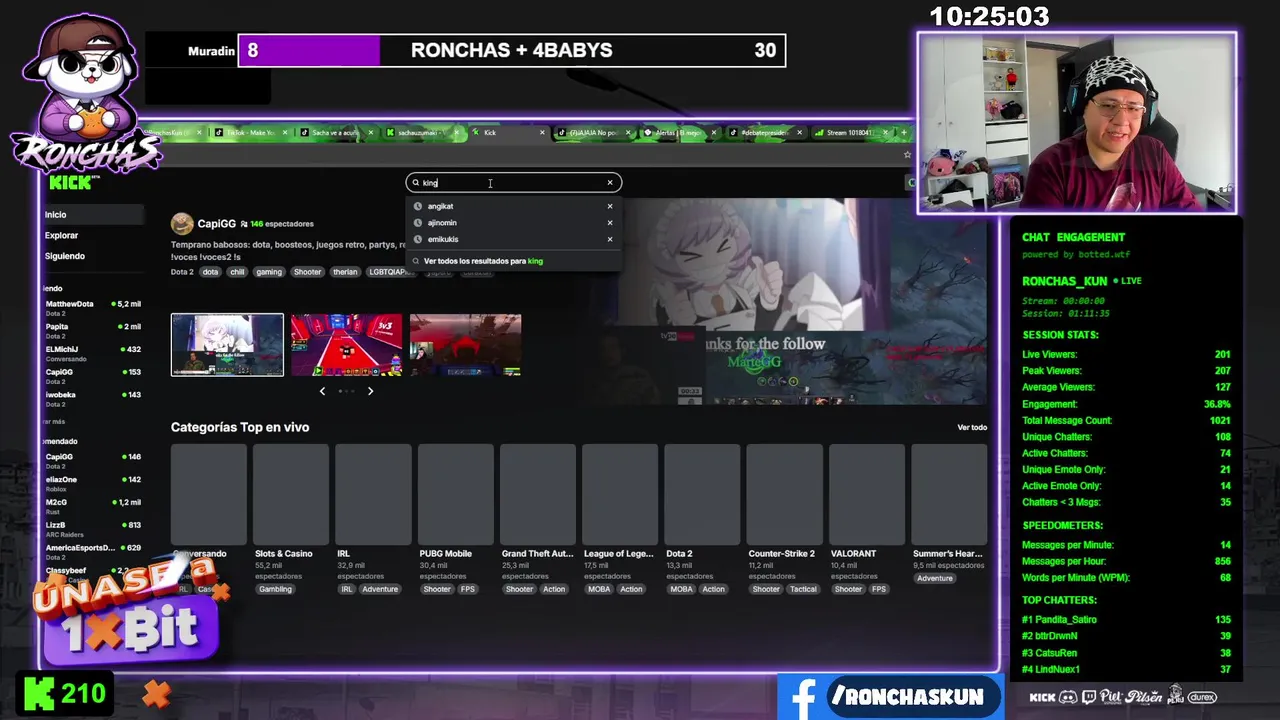Bookmark page with the star icon
This screenshot has height=720, width=1280.
pyautogui.click(x=907, y=155)
